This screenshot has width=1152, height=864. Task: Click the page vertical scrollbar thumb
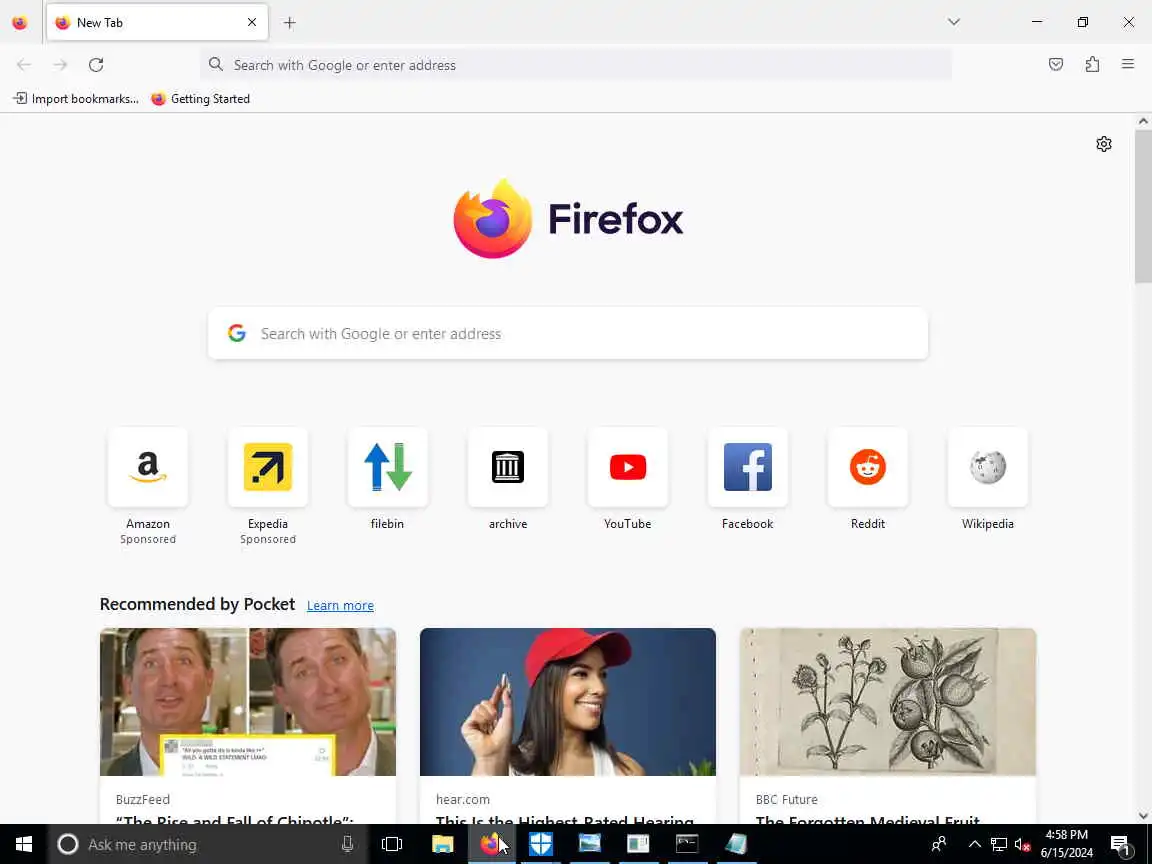point(1142,207)
